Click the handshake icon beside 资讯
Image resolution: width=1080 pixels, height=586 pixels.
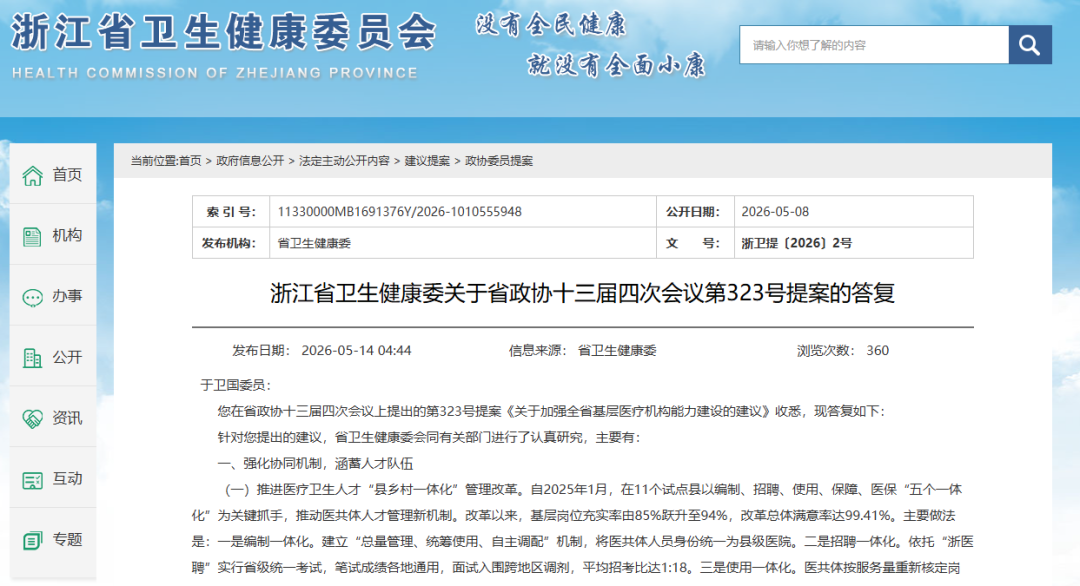tap(32, 419)
